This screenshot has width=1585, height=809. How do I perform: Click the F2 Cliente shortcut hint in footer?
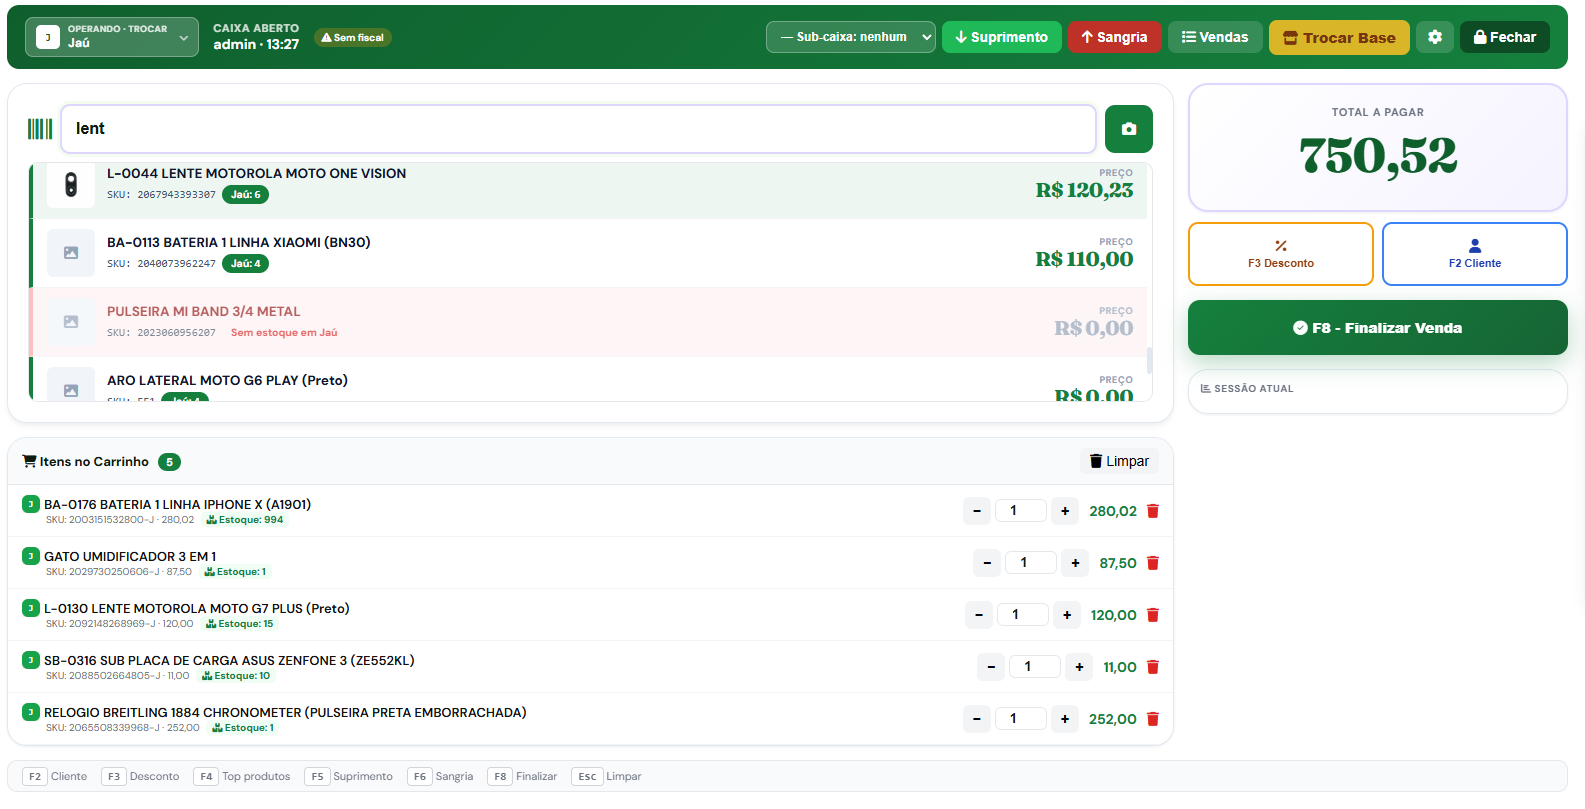[56, 777]
